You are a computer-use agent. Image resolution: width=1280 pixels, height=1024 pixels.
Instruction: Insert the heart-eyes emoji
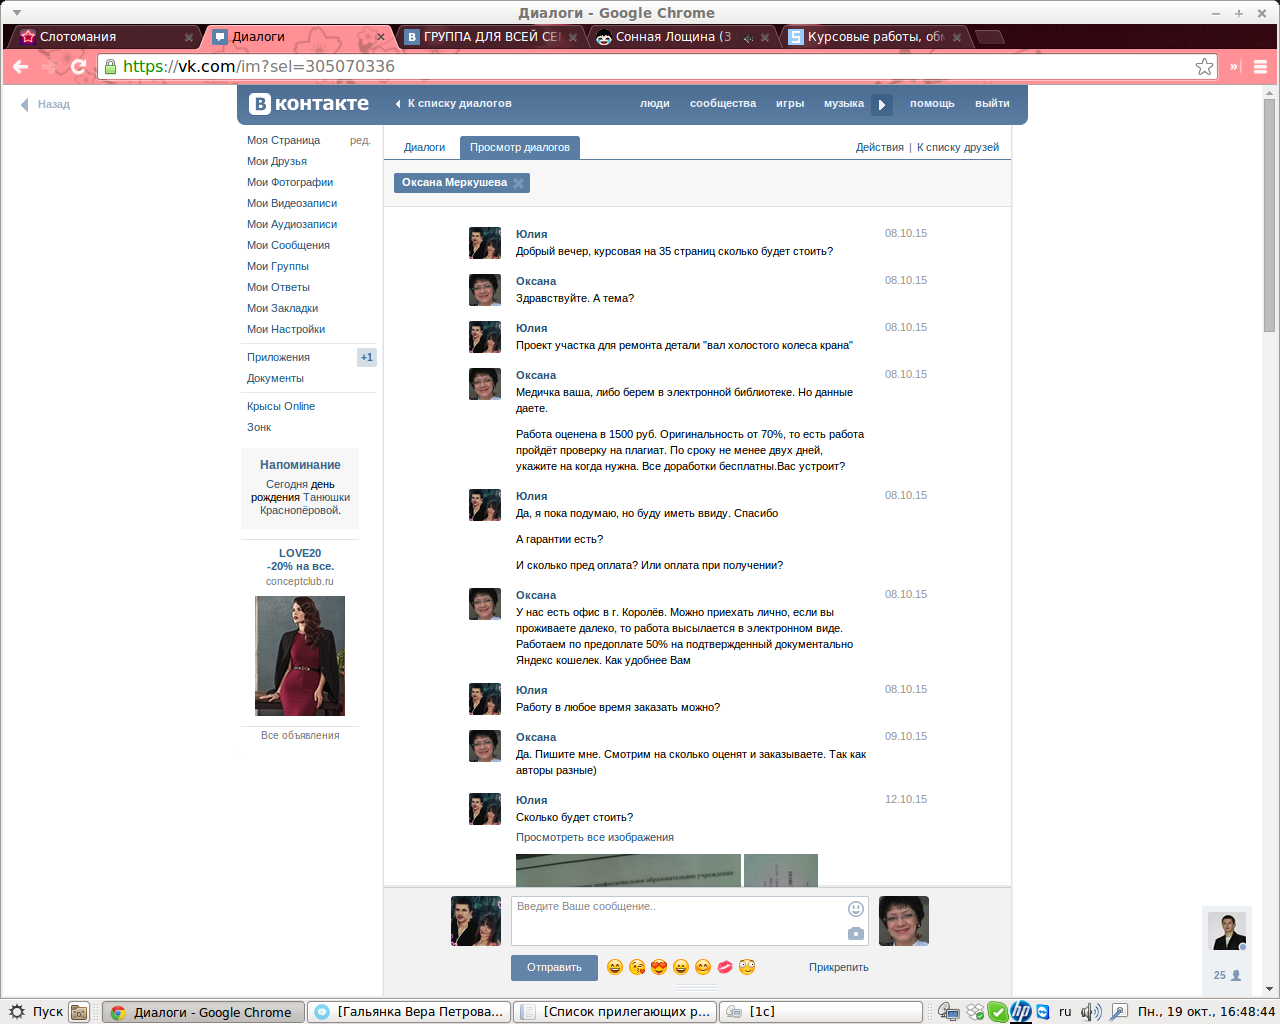(659, 967)
